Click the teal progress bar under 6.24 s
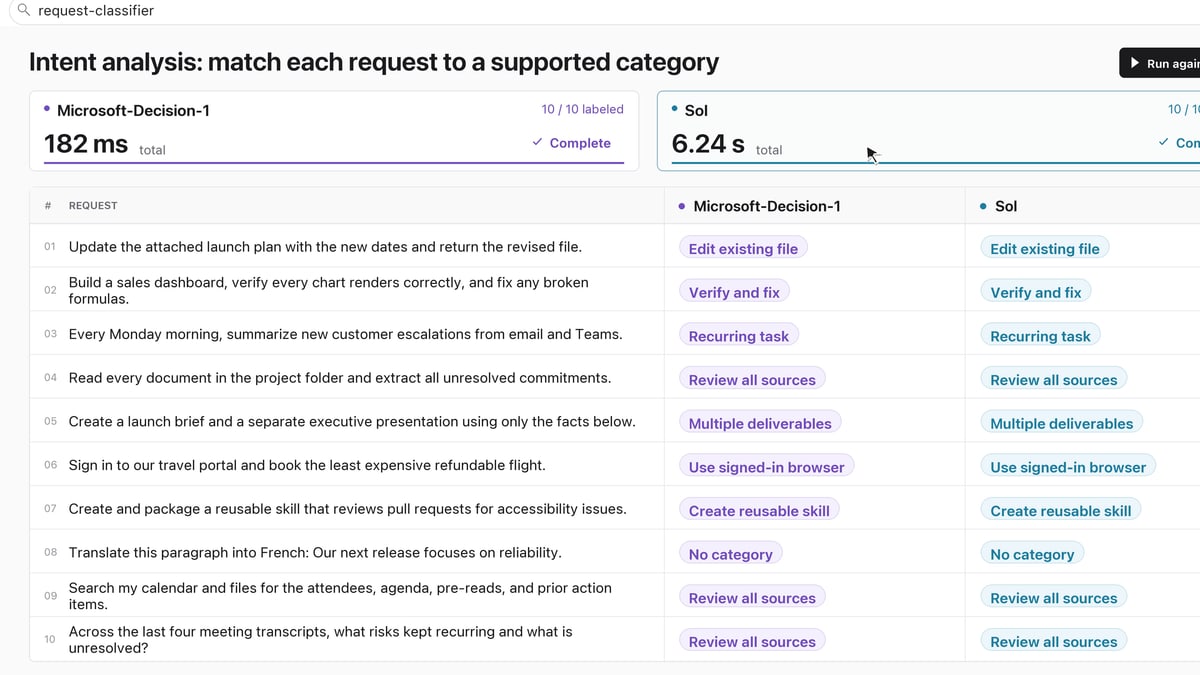 936,162
